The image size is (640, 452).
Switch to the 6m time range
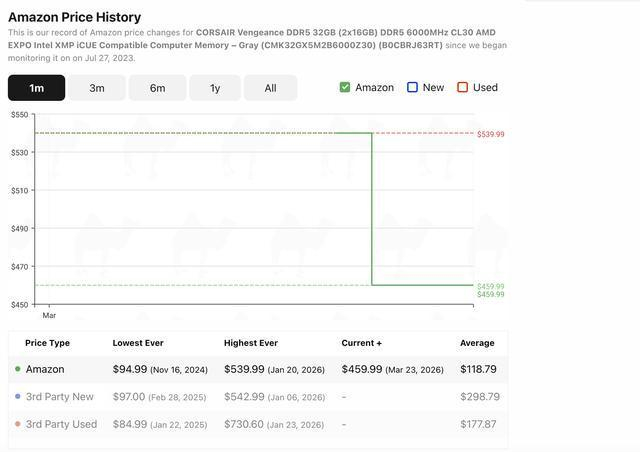point(157,88)
